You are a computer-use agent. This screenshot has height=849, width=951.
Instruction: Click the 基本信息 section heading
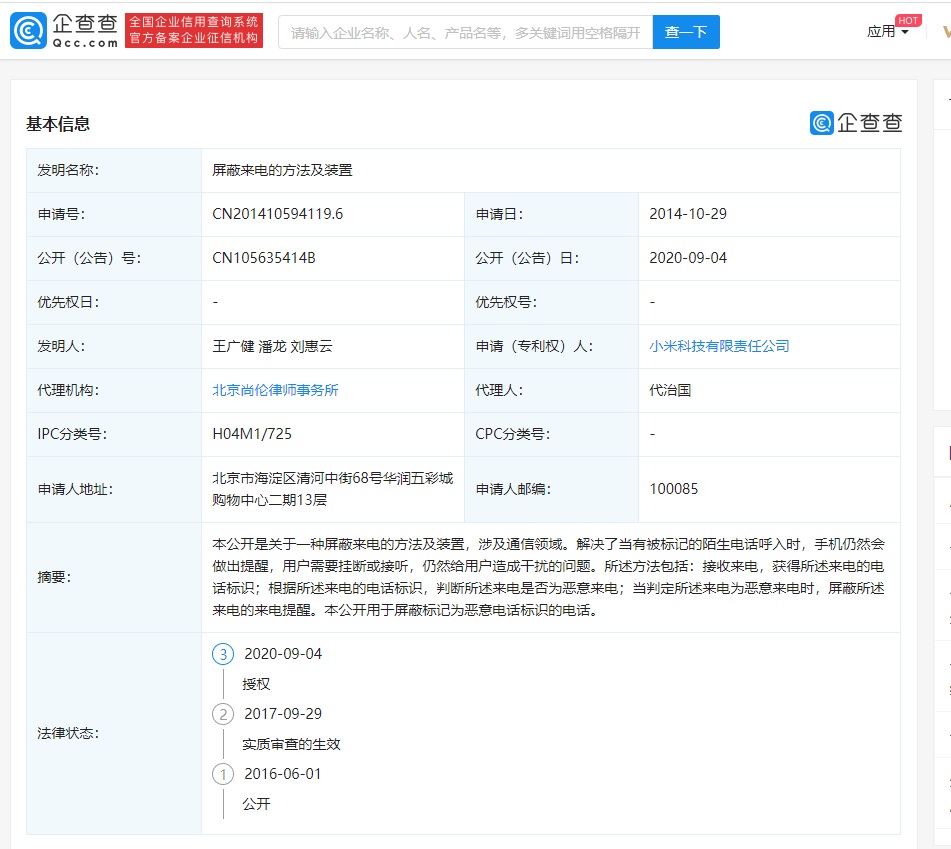point(58,124)
